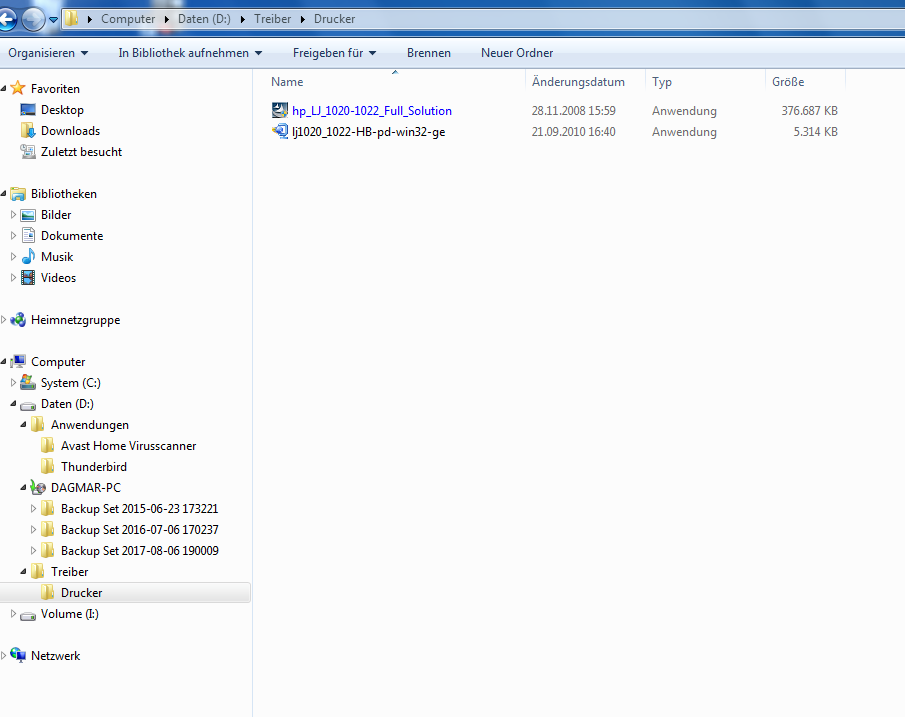Click the folder icon in address bar

tap(71, 18)
